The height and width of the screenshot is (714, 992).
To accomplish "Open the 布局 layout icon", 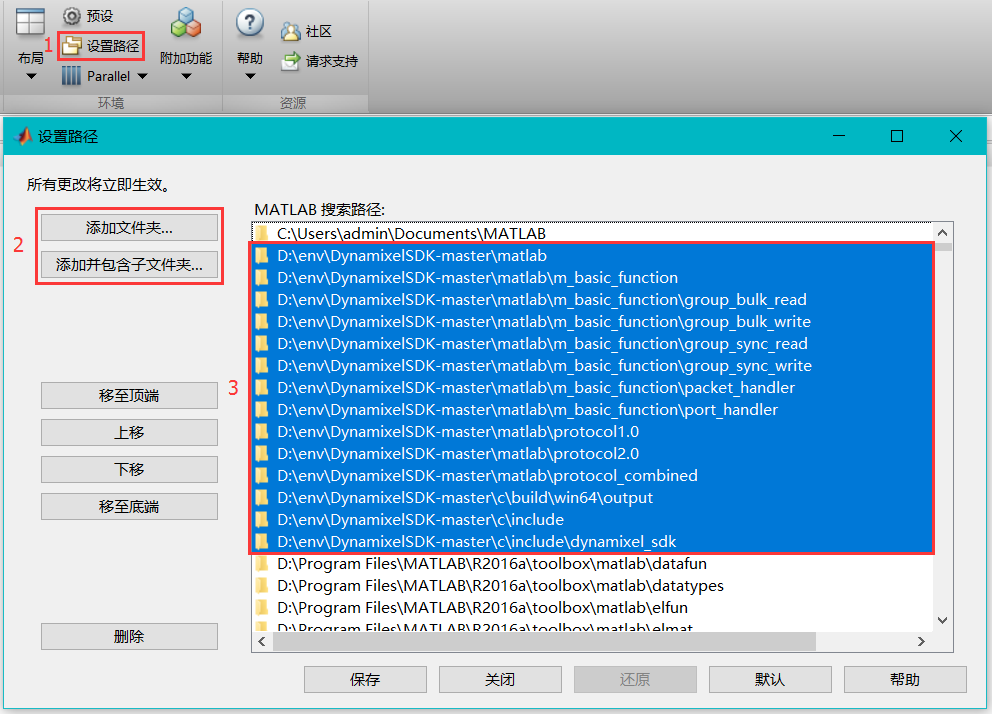I will point(30,22).
